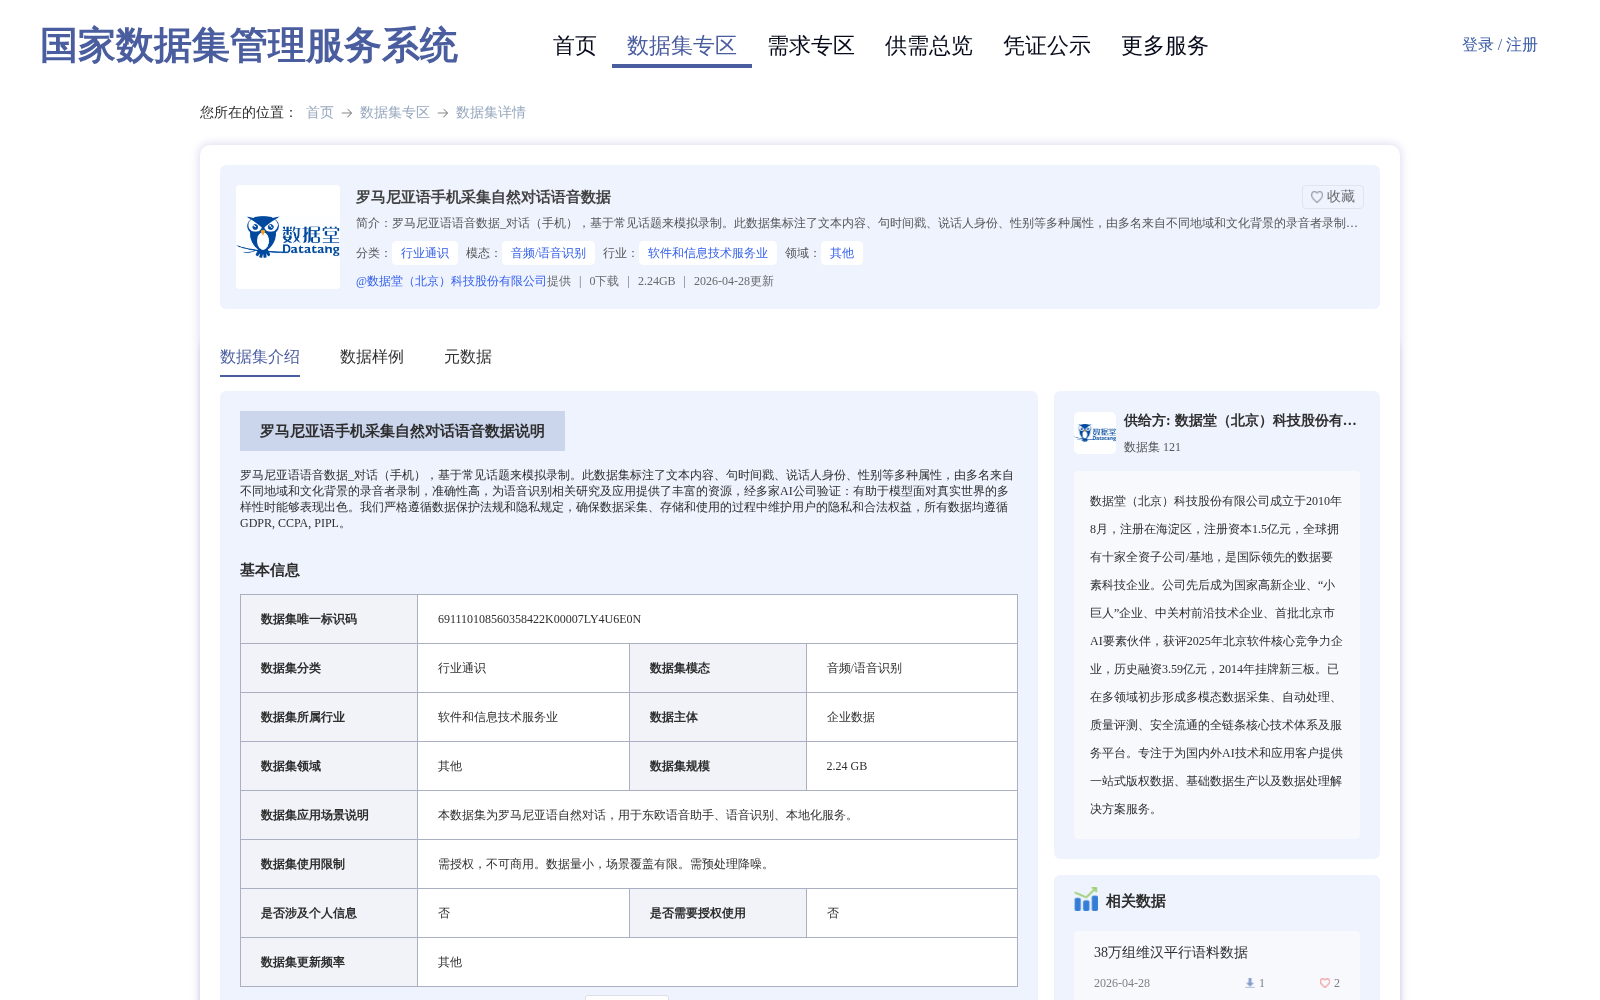Open @数据堂（北京）科技股份有限公司 provider link

point(451,281)
